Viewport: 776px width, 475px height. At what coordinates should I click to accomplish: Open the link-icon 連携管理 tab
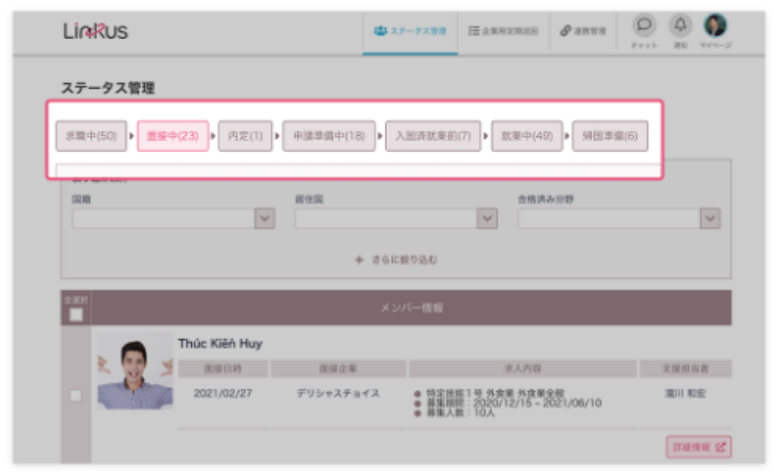(x=583, y=31)
